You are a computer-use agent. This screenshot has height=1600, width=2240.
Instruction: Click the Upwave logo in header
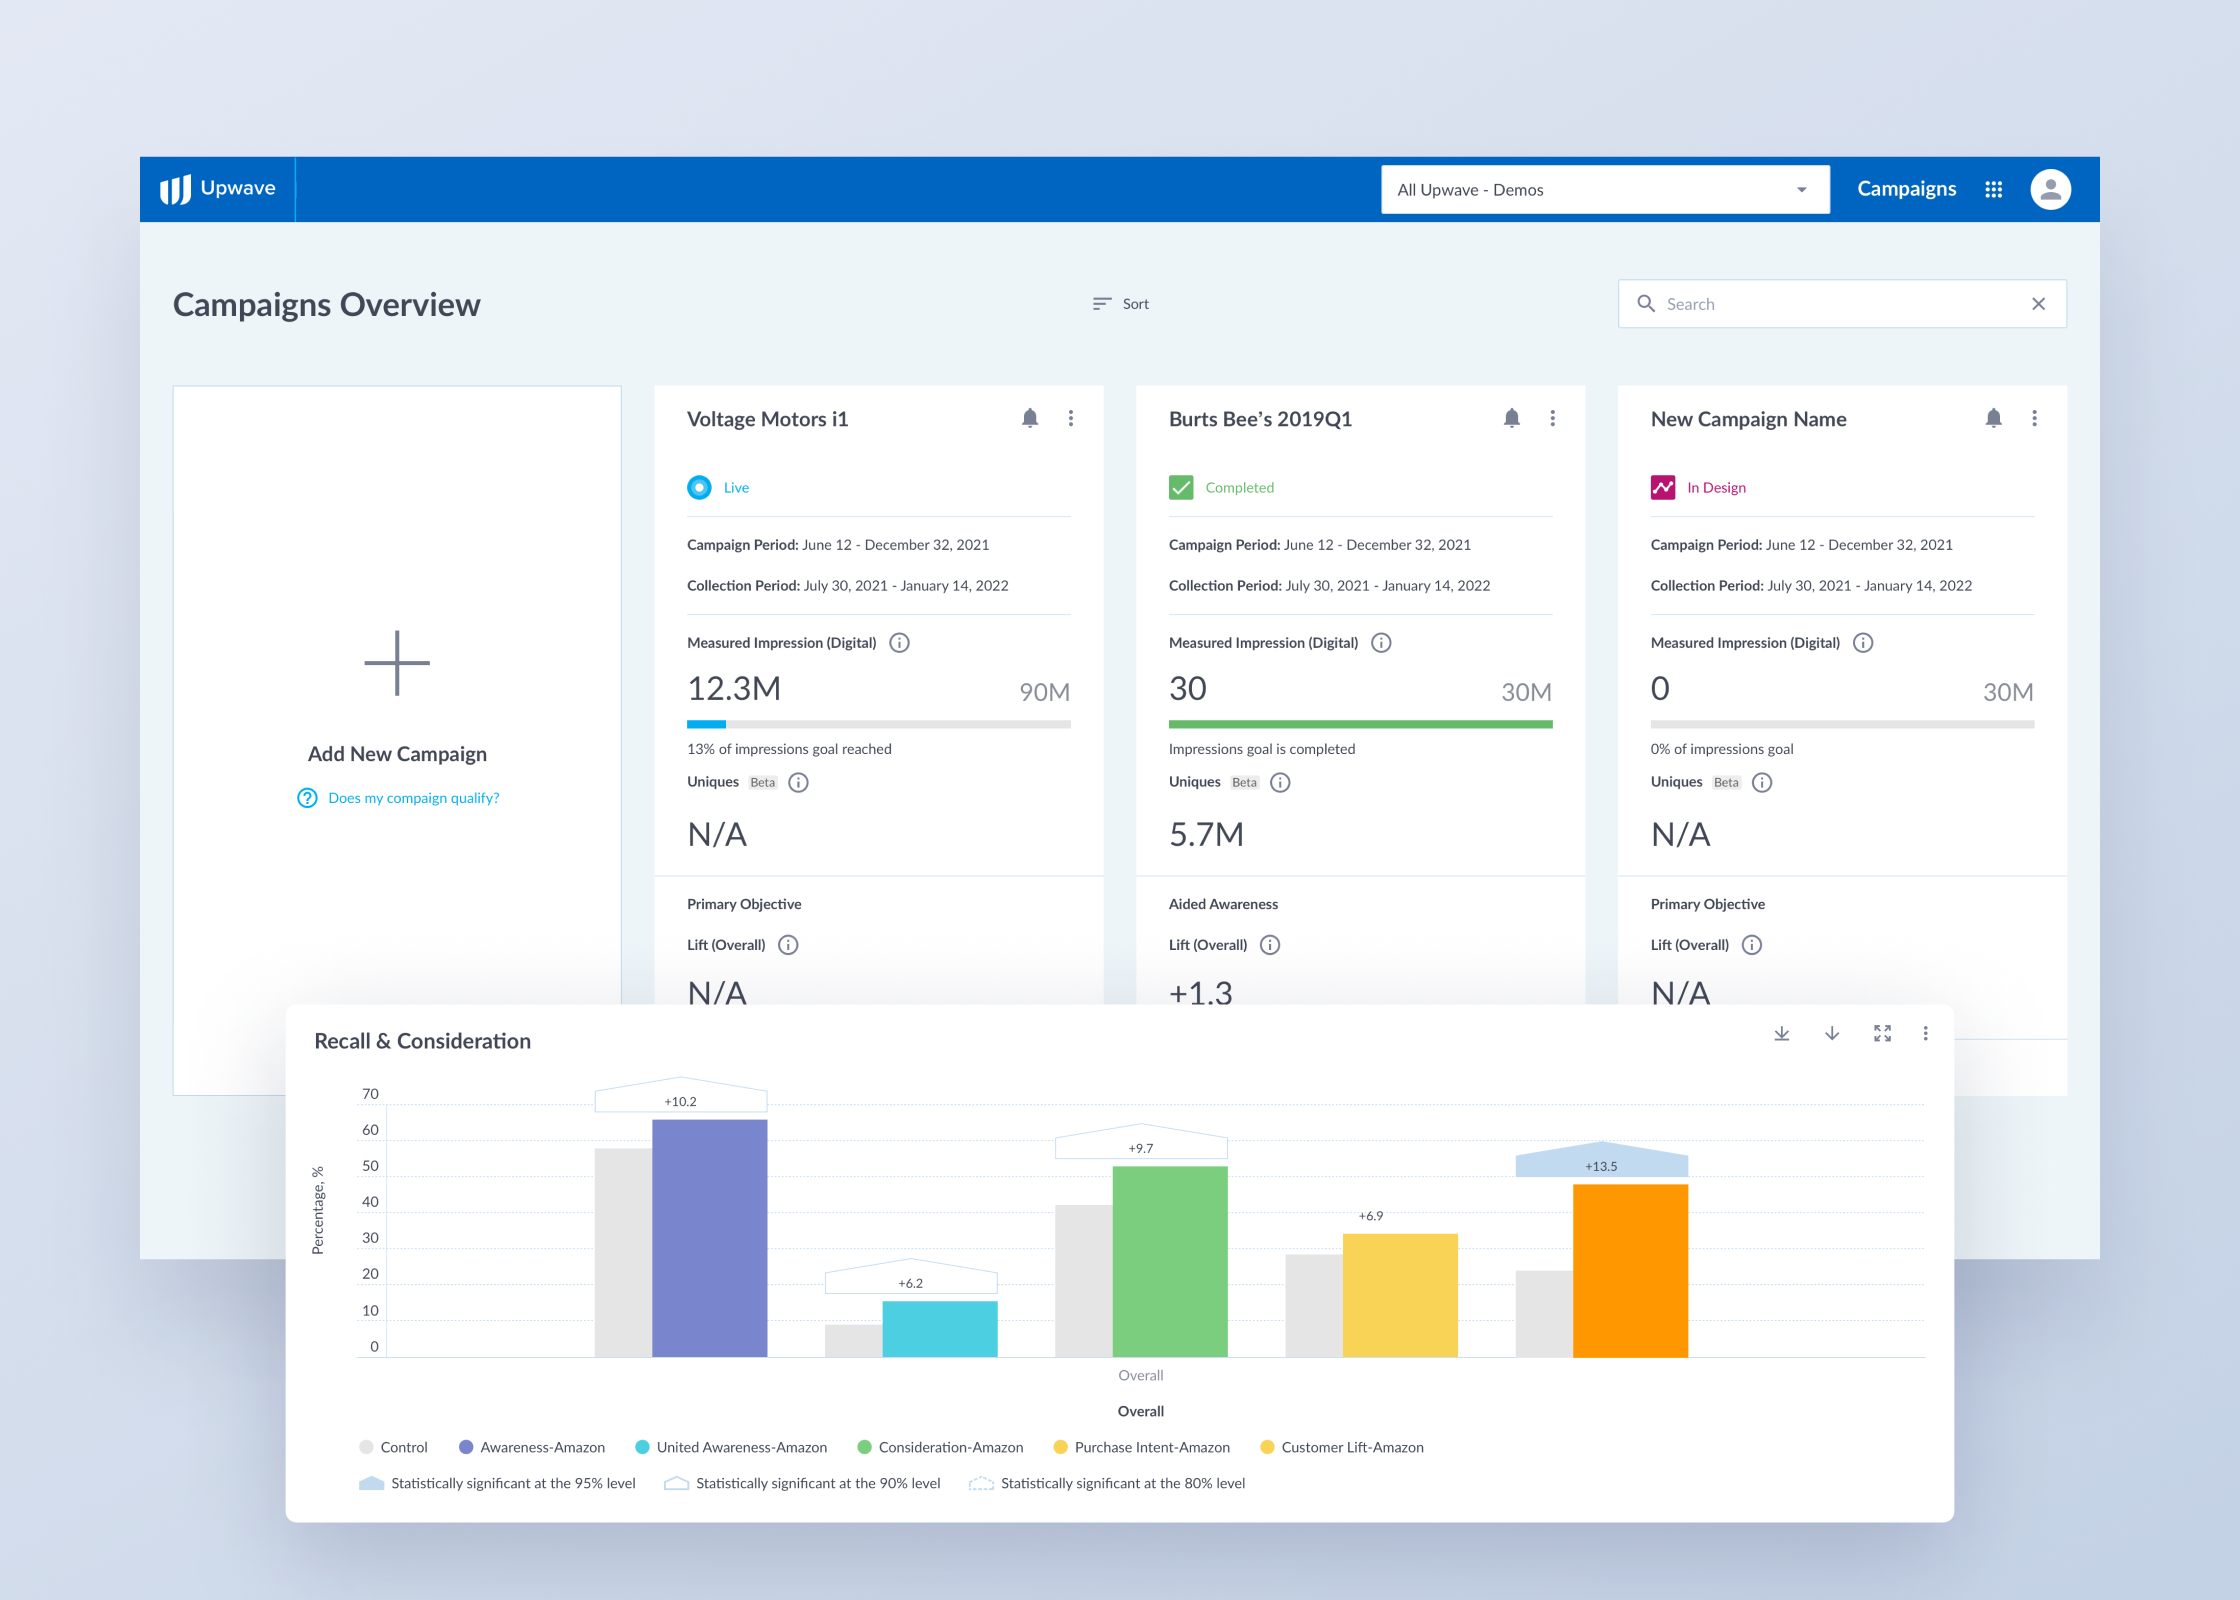218,189
